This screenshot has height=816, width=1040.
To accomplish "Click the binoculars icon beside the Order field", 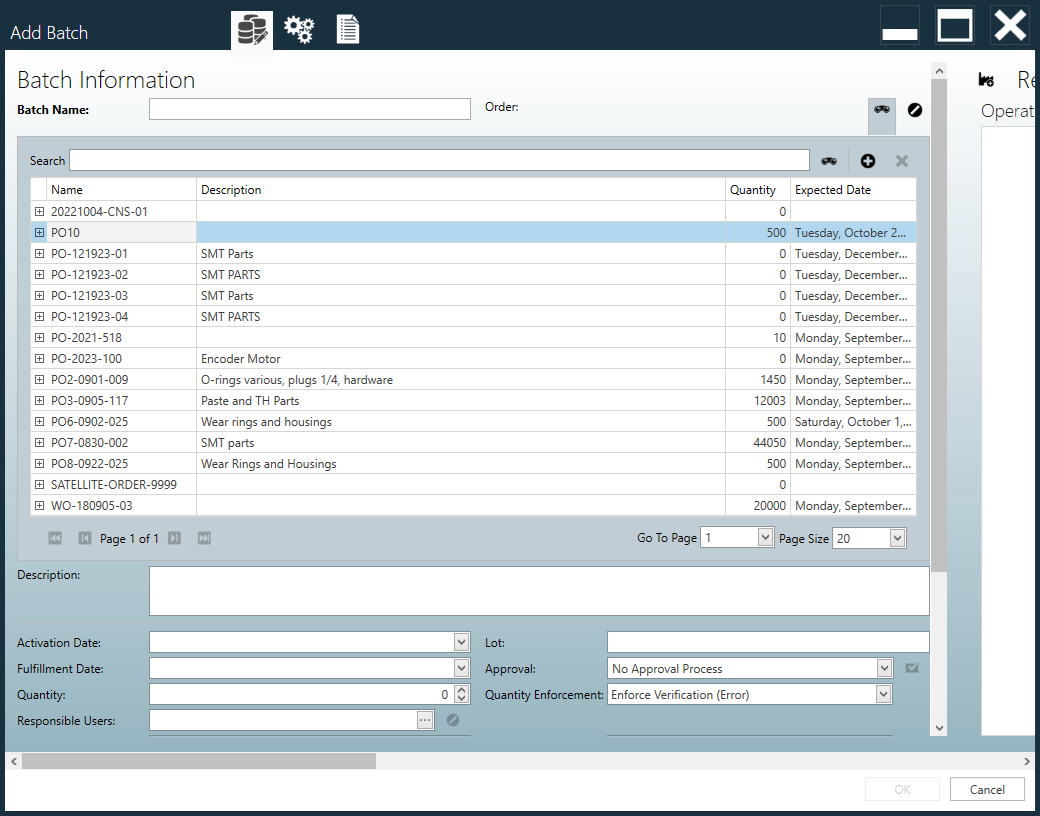I will point(881,110).
